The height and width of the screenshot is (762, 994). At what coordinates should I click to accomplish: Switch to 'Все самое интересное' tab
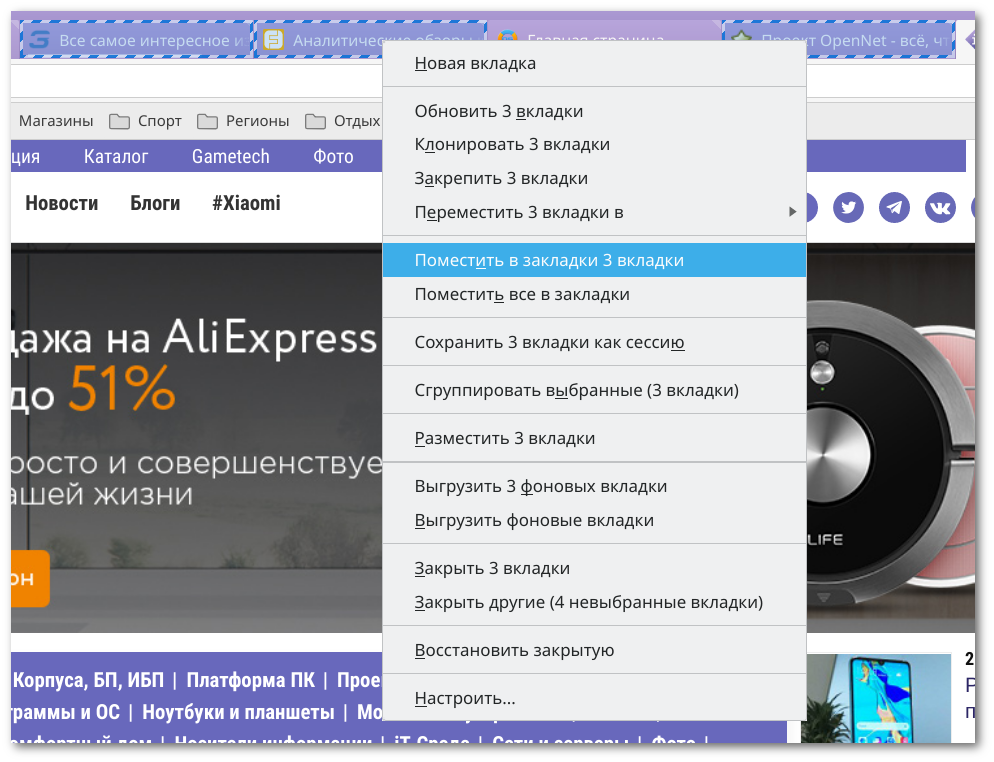pyautogui.click(x=136, y=40)
